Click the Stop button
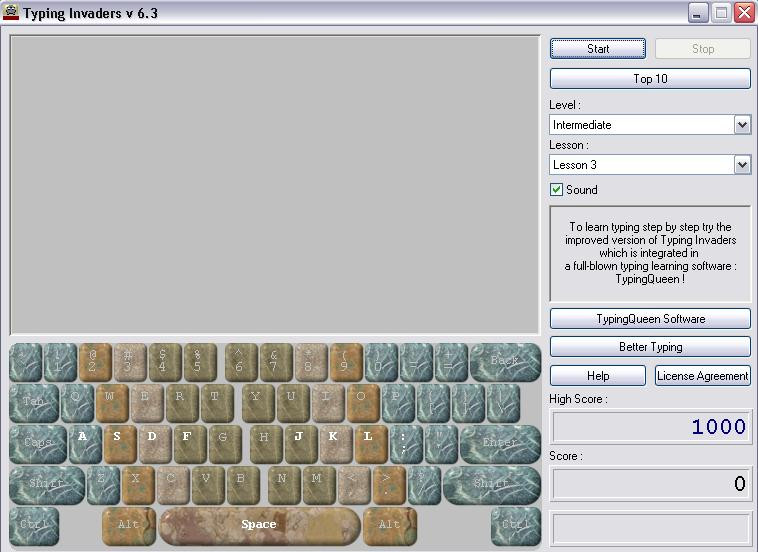 click(702, 49)
